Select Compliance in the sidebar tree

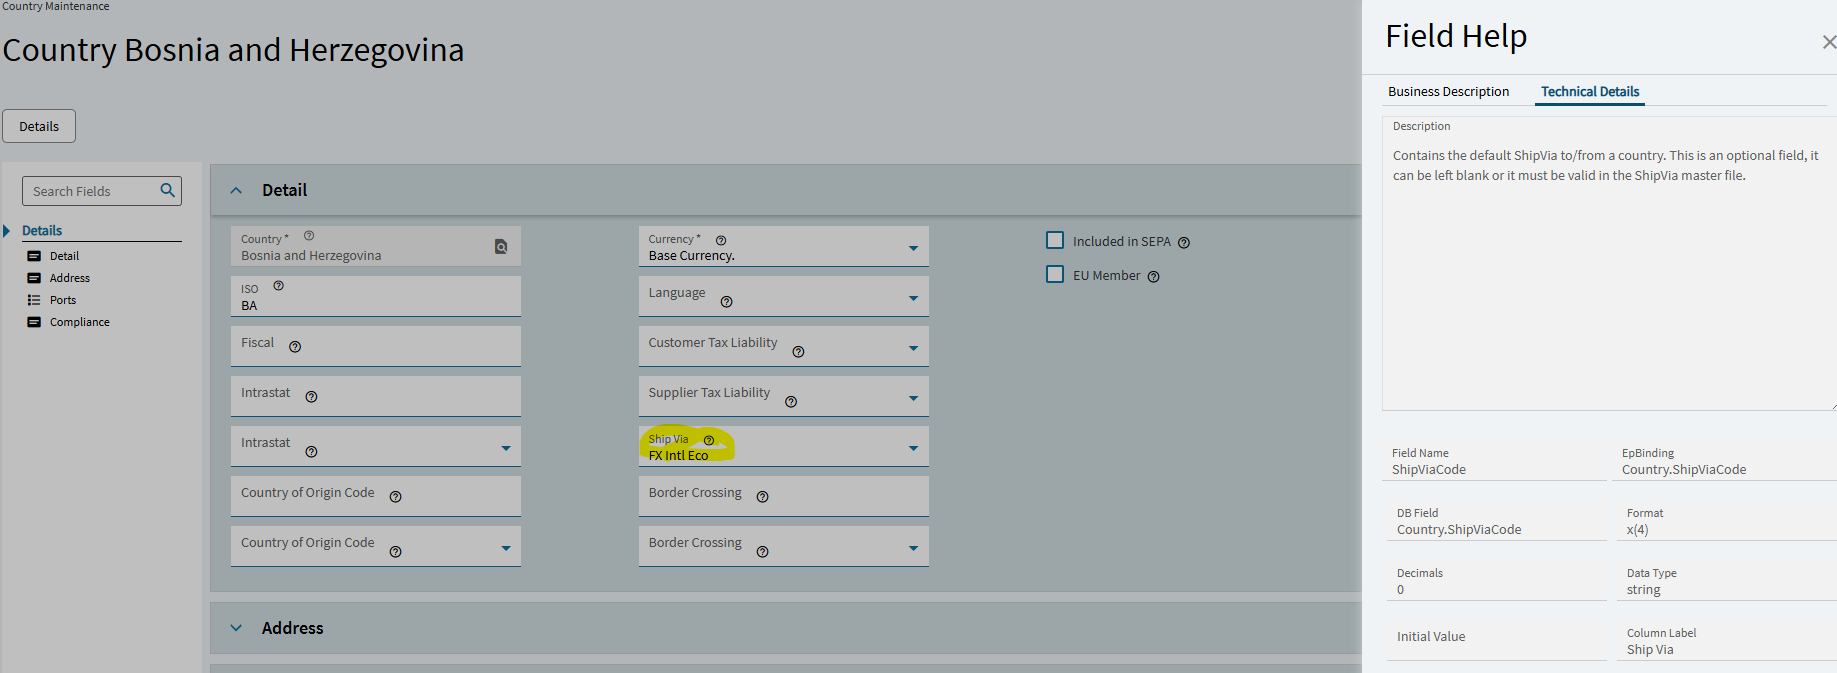pos(80,322)
